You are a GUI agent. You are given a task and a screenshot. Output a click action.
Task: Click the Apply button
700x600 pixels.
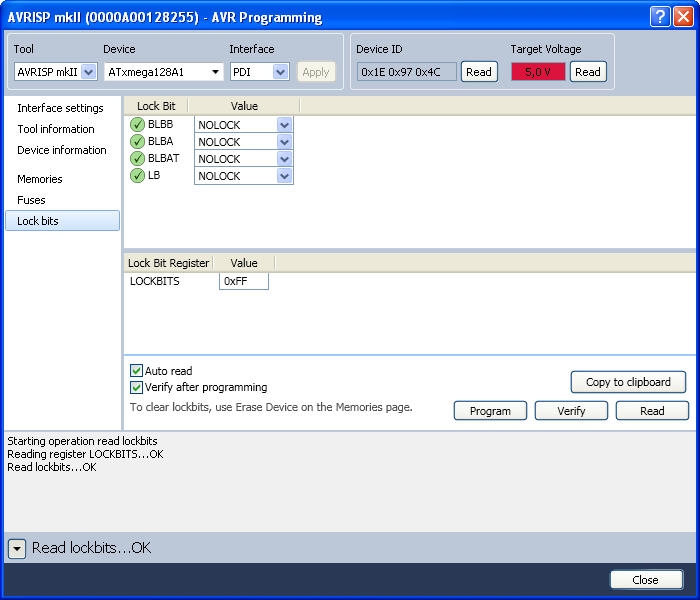316,72
